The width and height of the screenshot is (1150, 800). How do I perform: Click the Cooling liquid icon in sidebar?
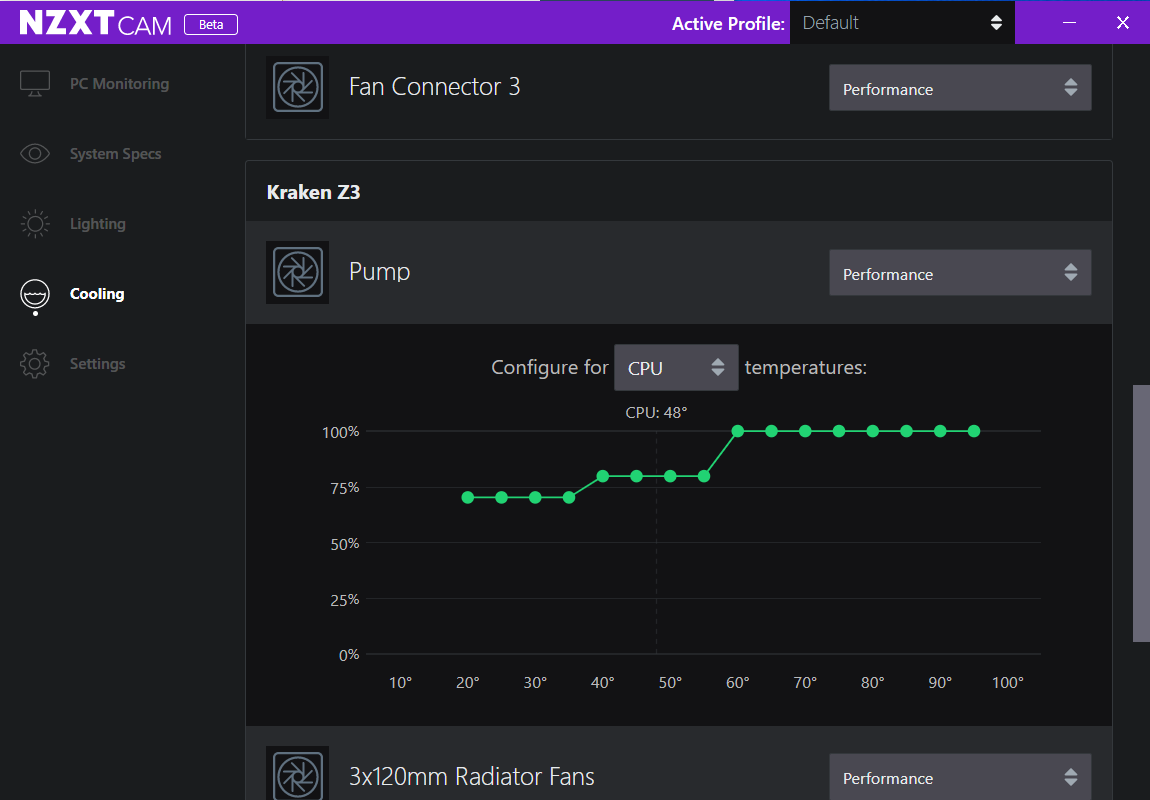pyautogui.click(x=35, y=295)
